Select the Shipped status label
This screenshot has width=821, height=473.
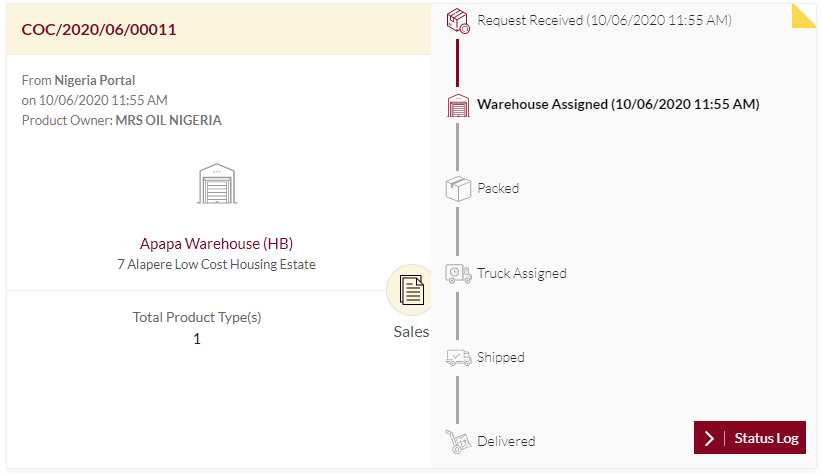pos(501,357)
